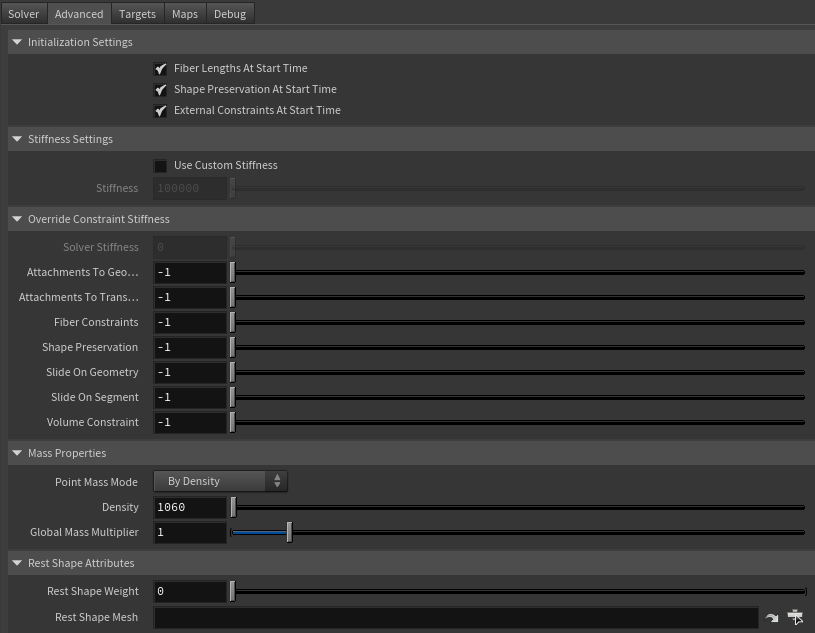
Task: Disable Shape Preservation At Start Time
Action: (161, 89)
